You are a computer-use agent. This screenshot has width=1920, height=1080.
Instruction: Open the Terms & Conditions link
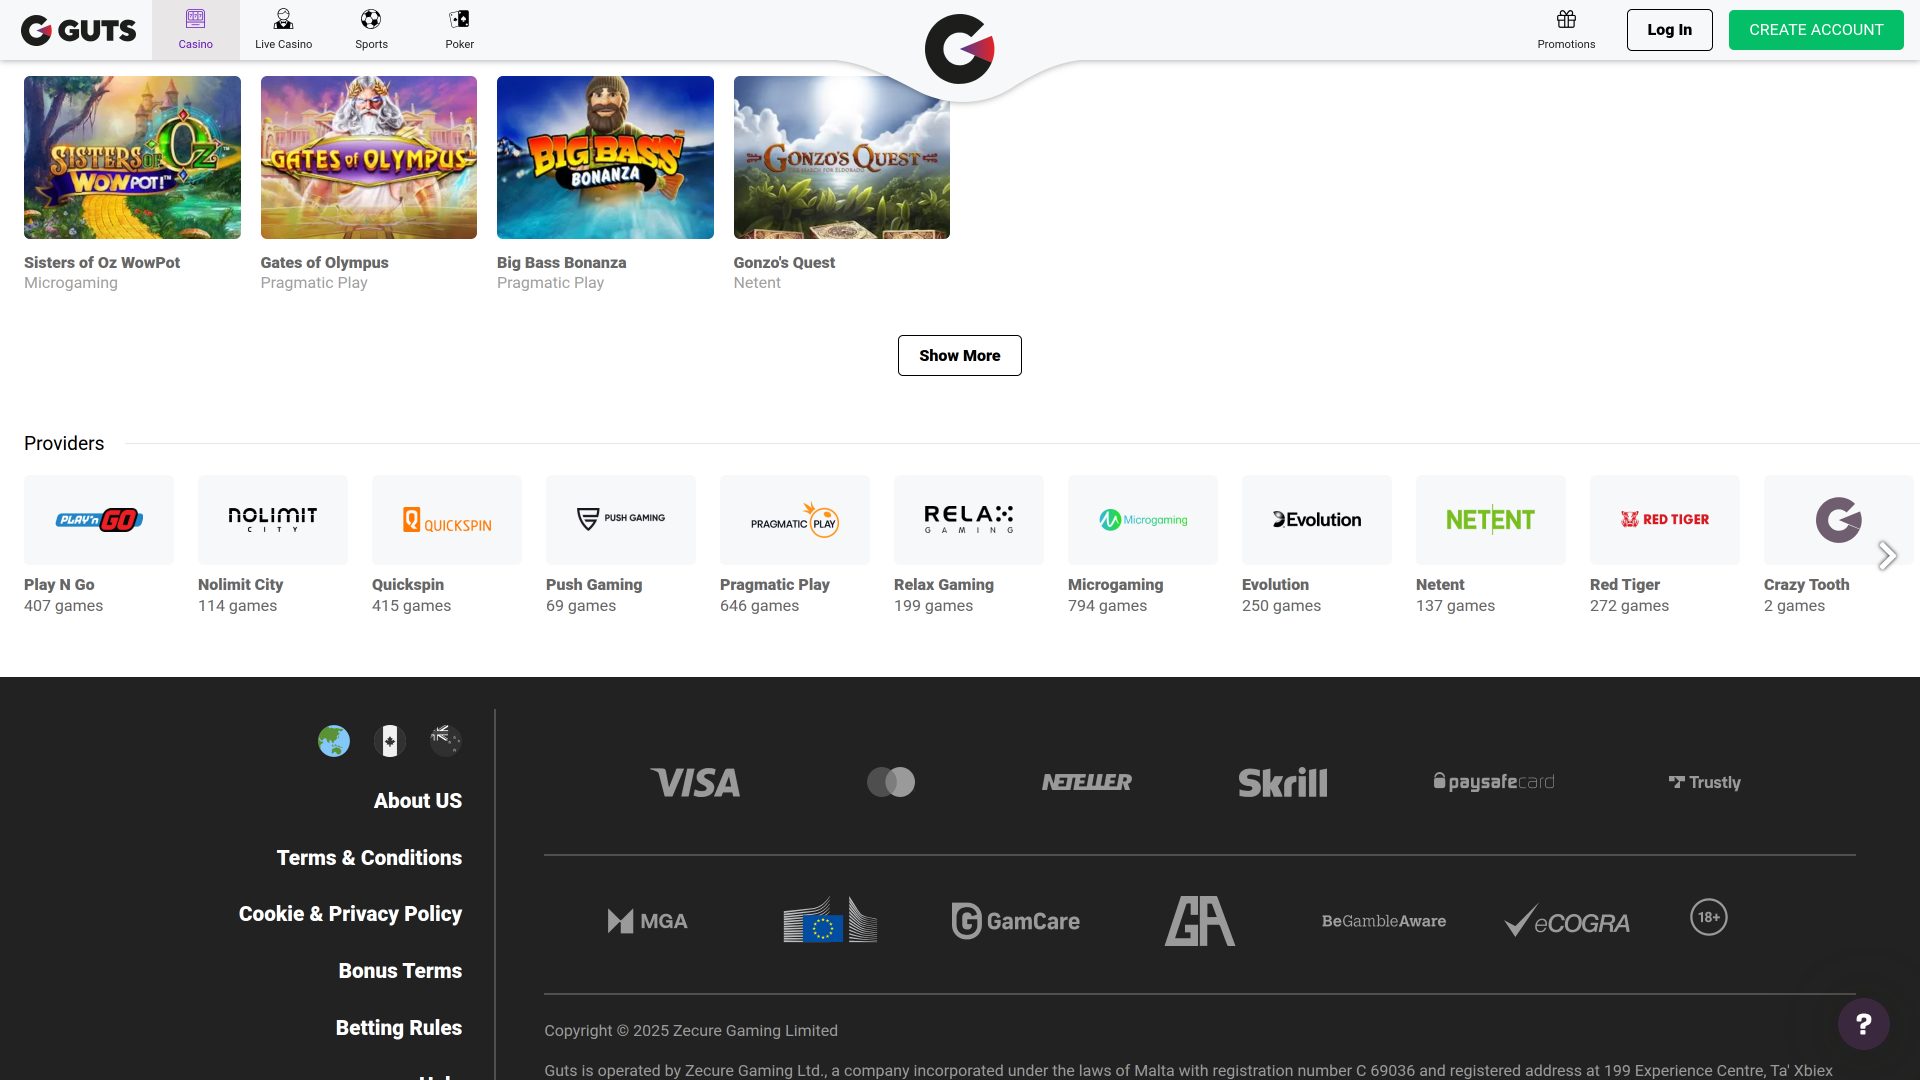(x=368, y=857)
